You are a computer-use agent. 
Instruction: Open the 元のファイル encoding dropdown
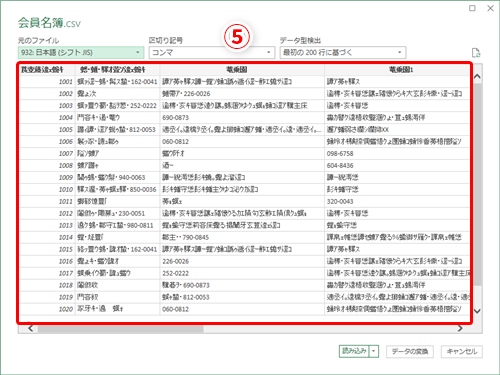pyautogui.click(x=81, y=52)
